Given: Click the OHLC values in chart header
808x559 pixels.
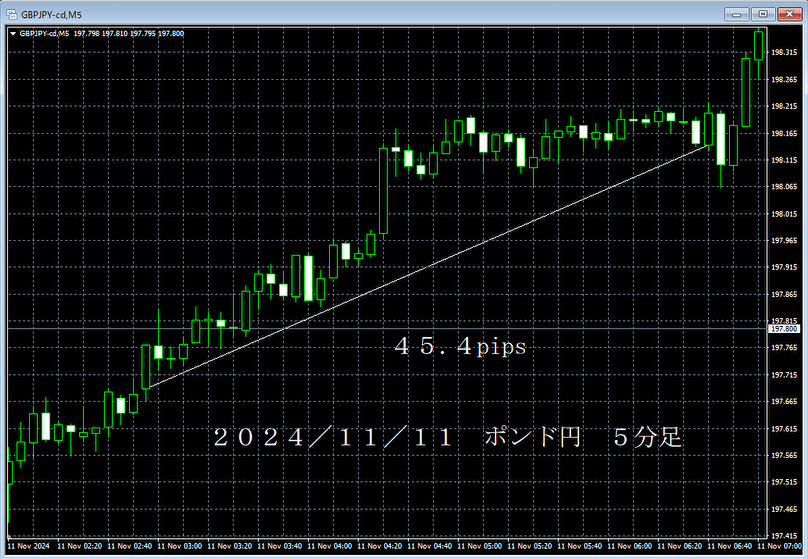Looking at the screenshot, I should (129, 33).
